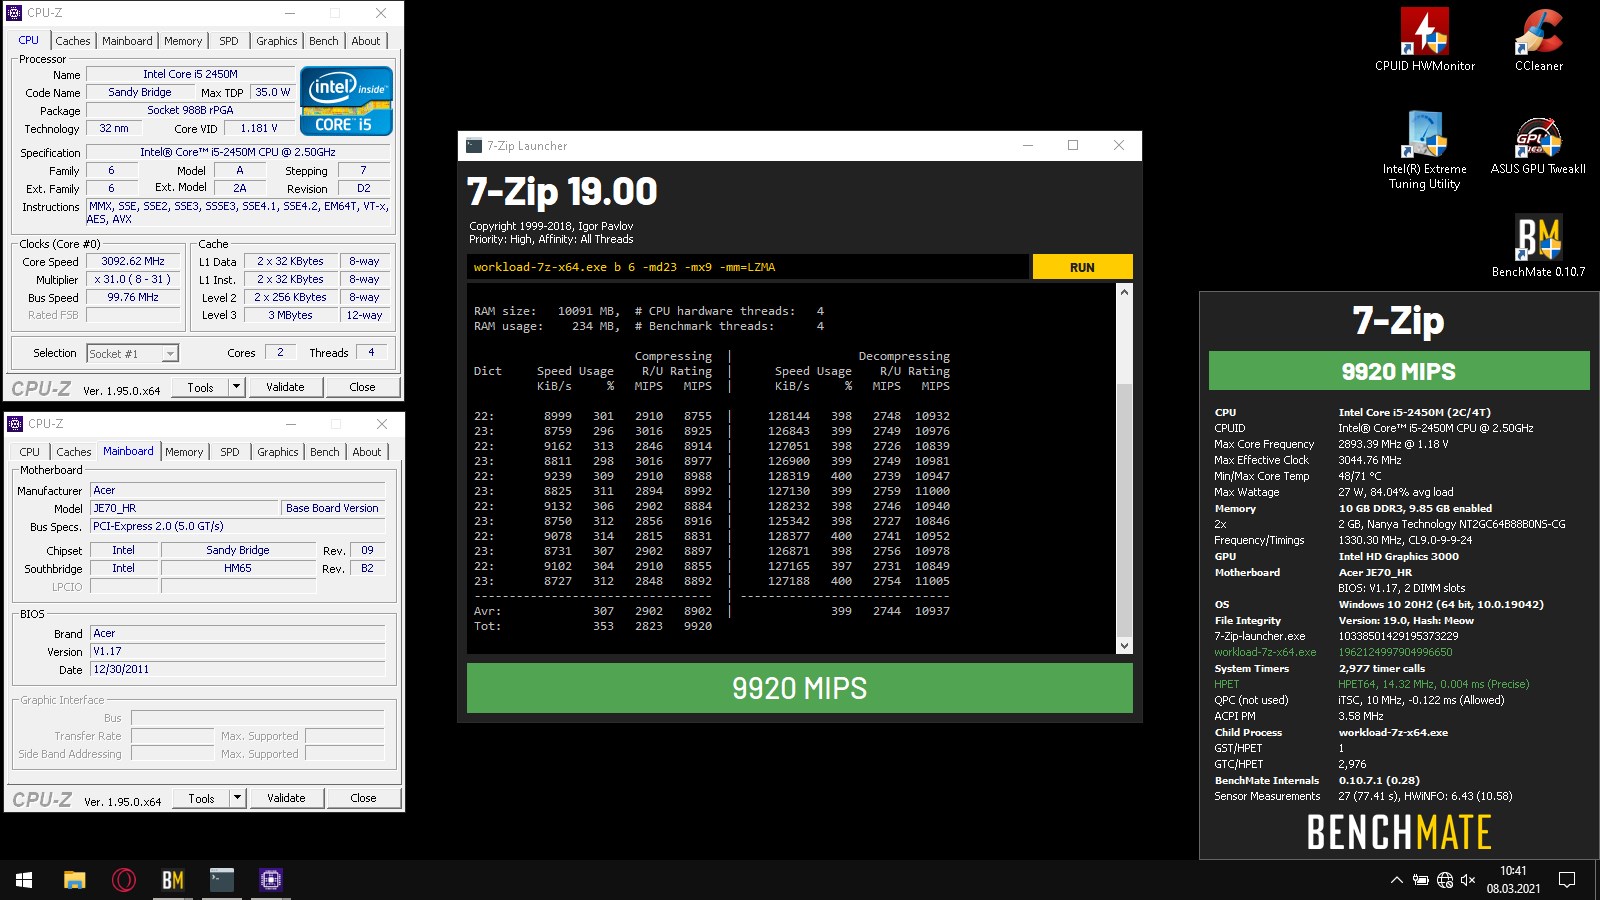Run the 7-Zip benchmark
1600x900 pixels.
[x=1082, y=267]
